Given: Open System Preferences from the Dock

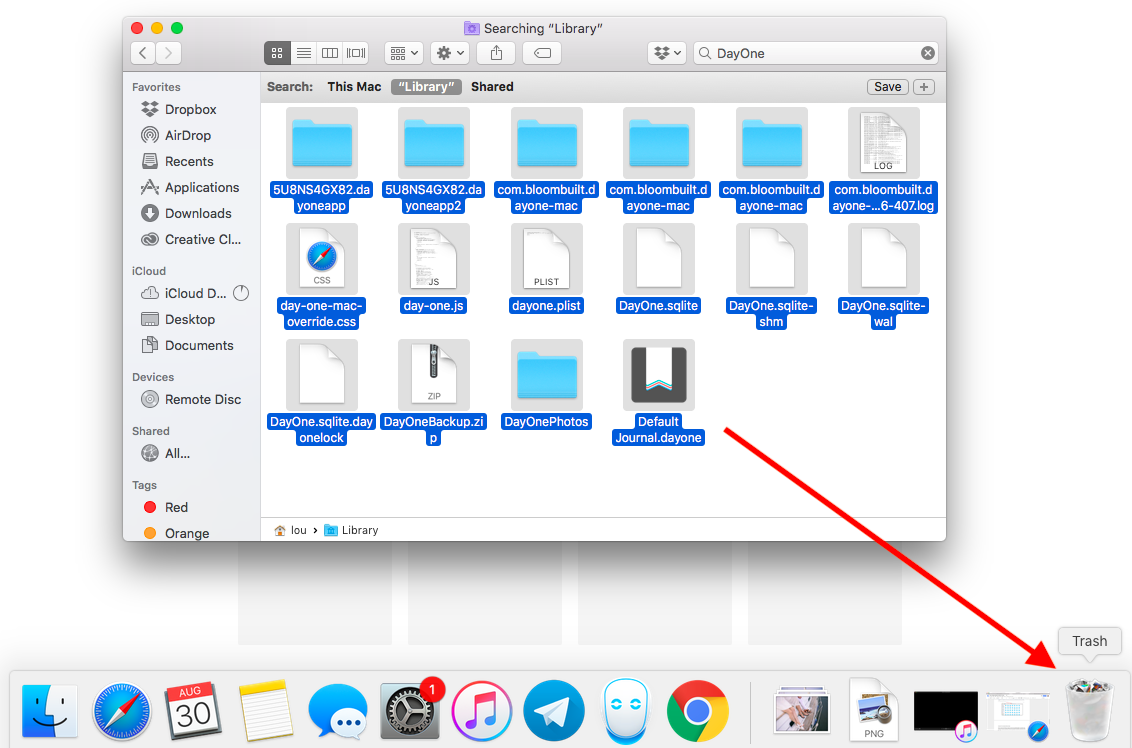Looking at the screenshot, I should [409, 710].
